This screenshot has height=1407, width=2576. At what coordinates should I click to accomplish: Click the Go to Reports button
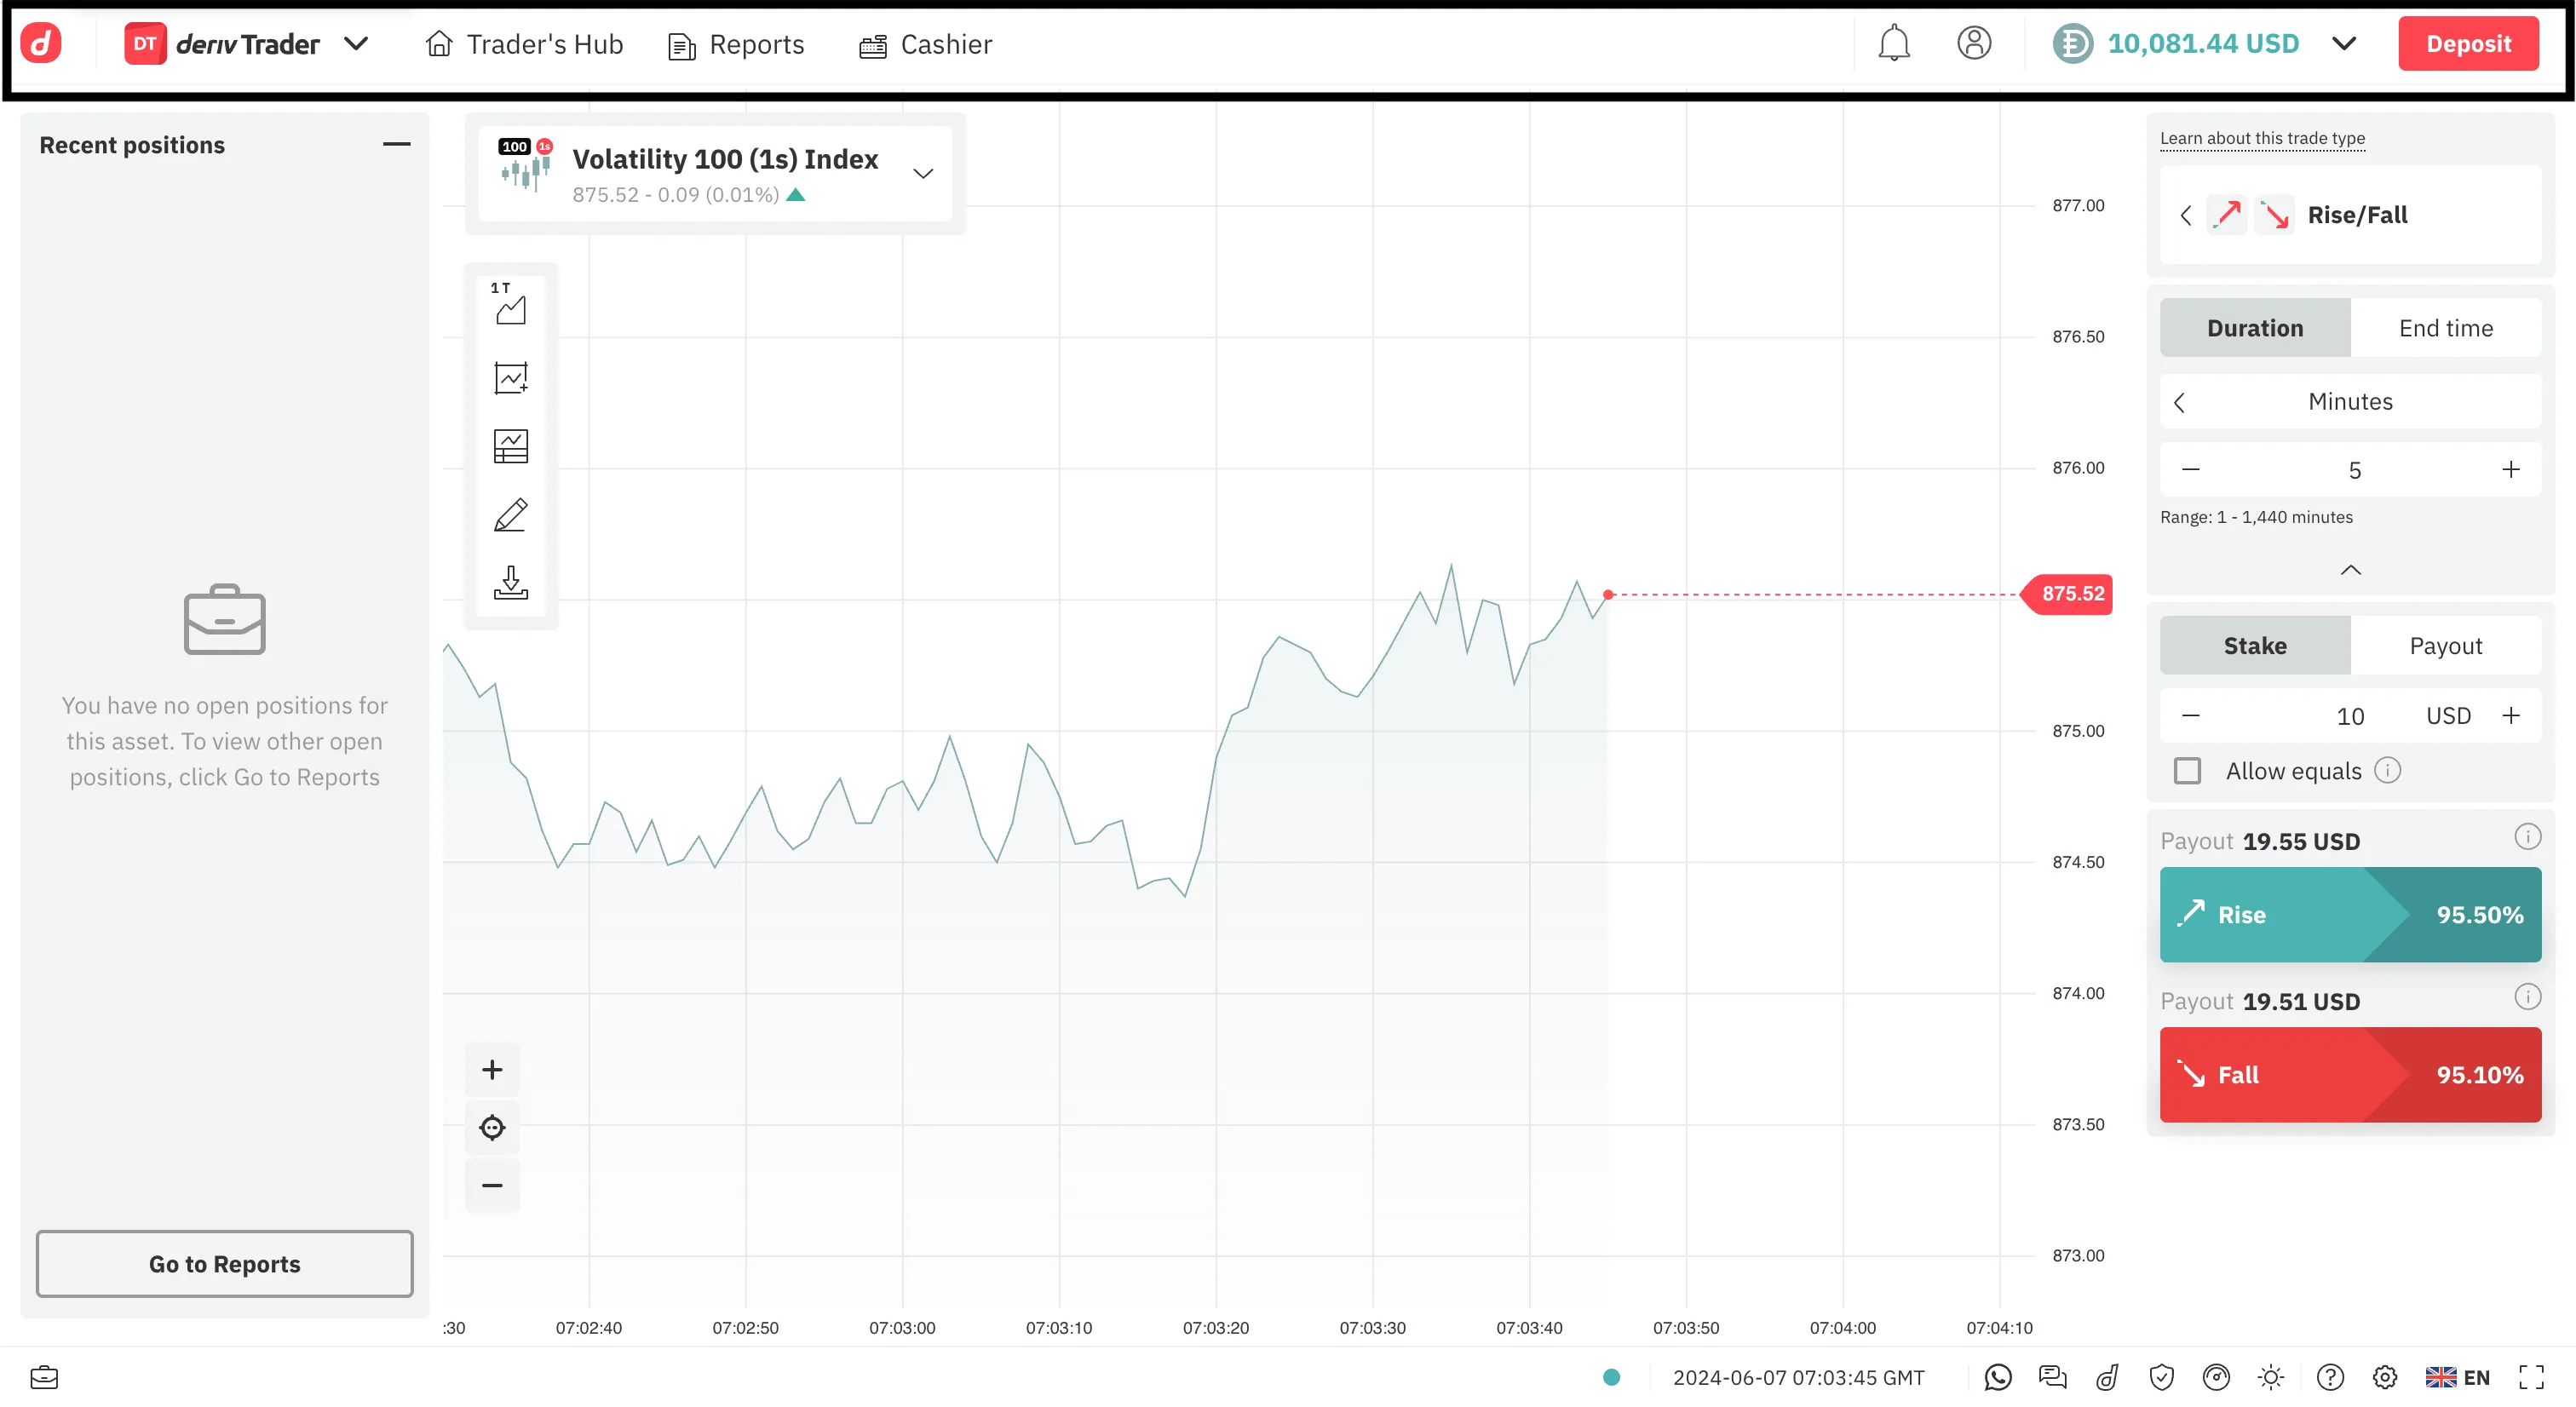pos(224,1264)
